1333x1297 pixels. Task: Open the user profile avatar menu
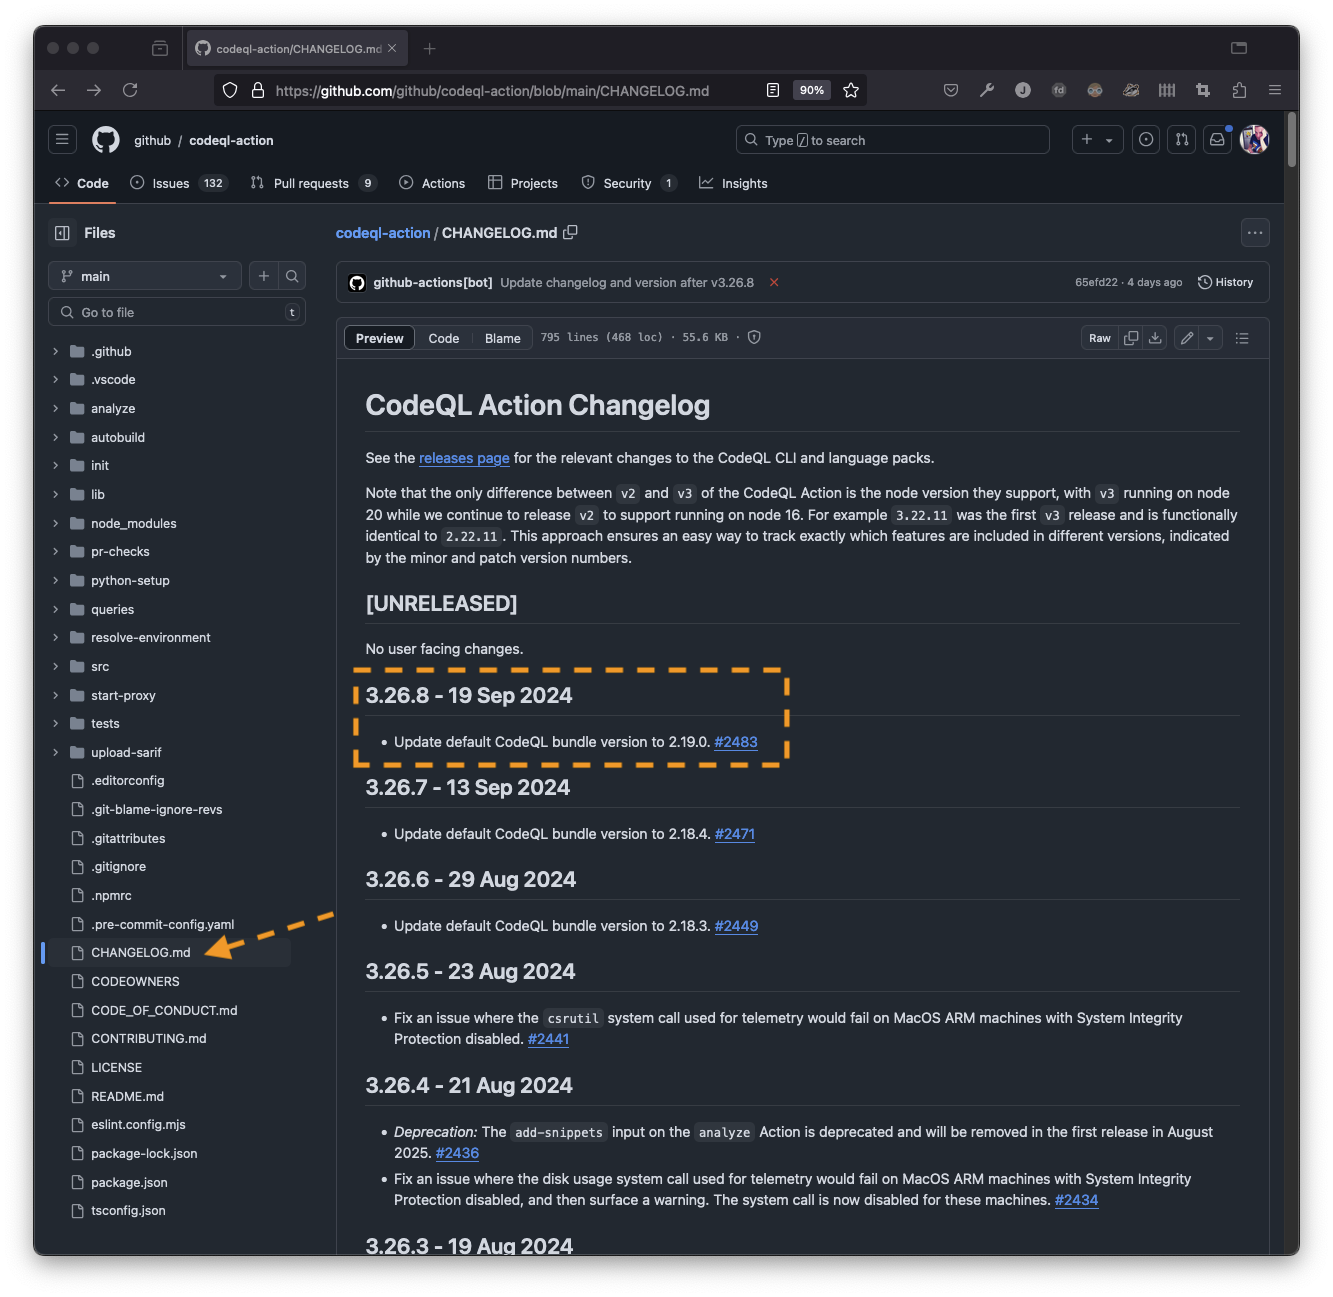point(1254,140)
